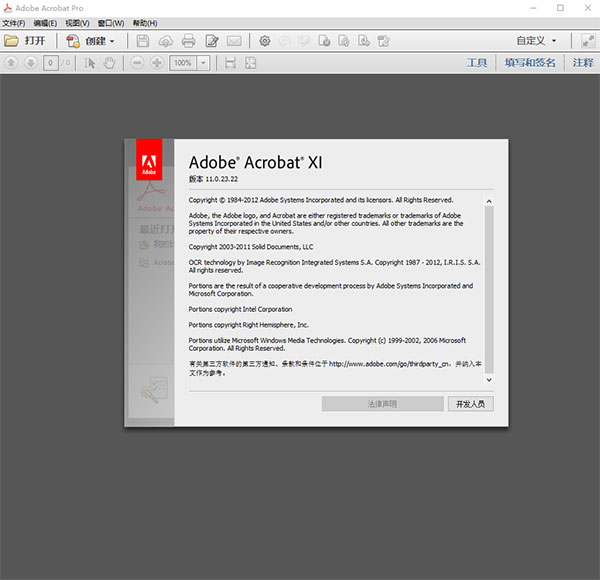Click the 法律声明 button

pos(383,404)
